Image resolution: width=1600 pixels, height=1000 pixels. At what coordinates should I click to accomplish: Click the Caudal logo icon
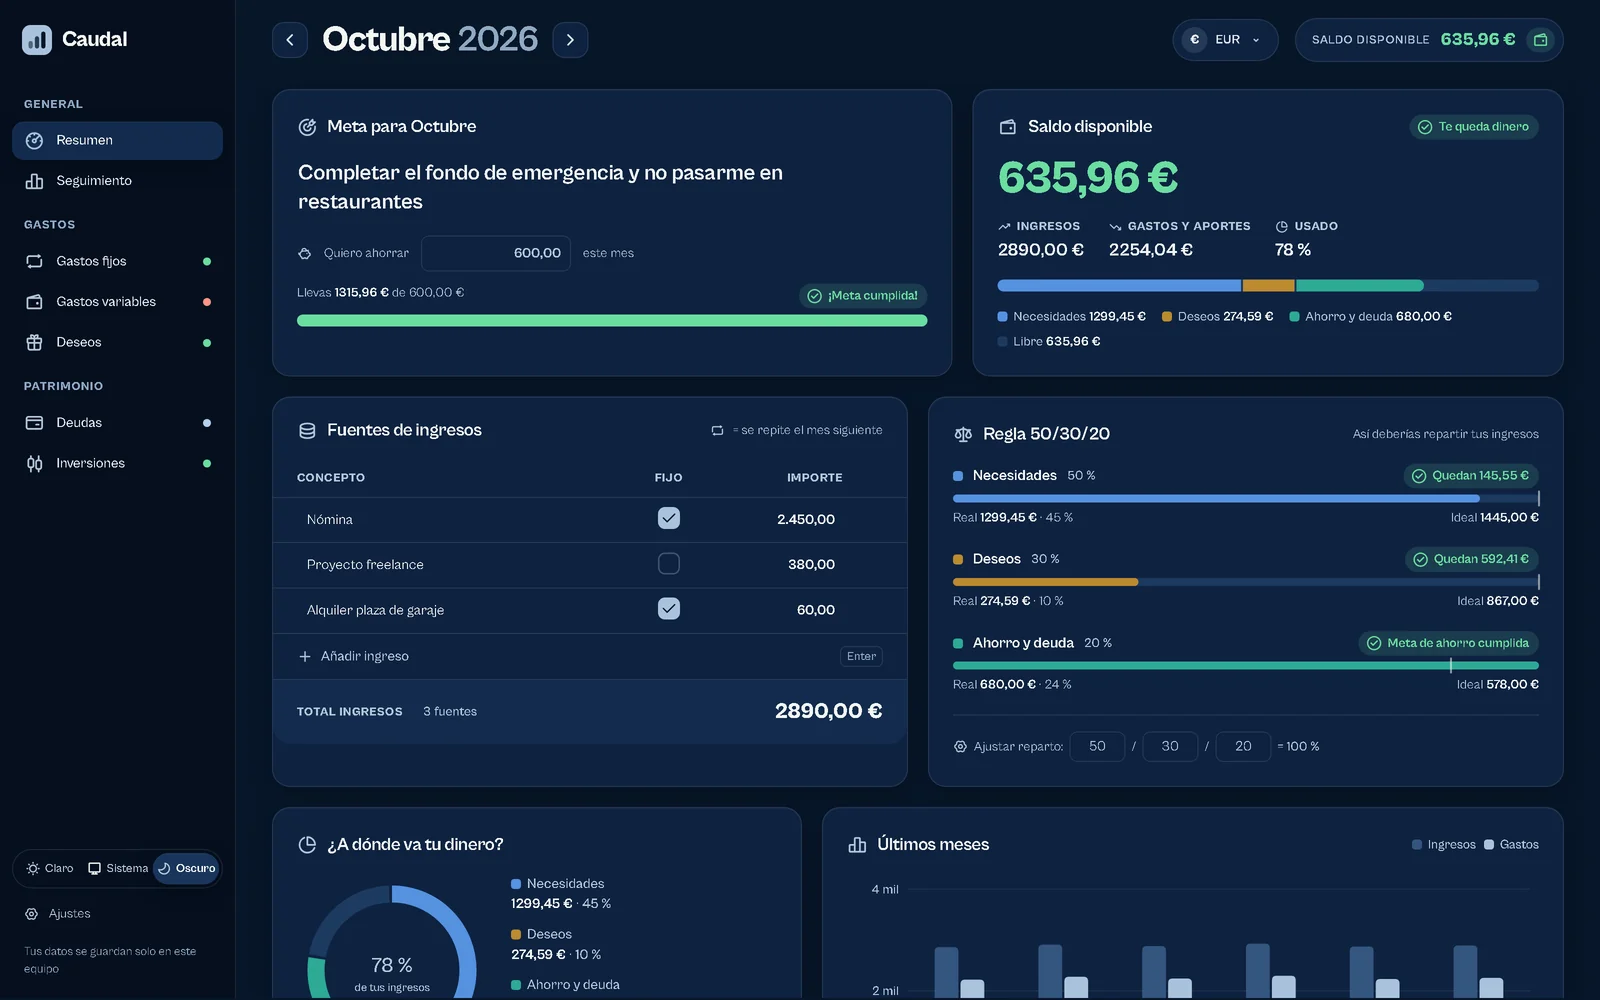coord(37,40)
